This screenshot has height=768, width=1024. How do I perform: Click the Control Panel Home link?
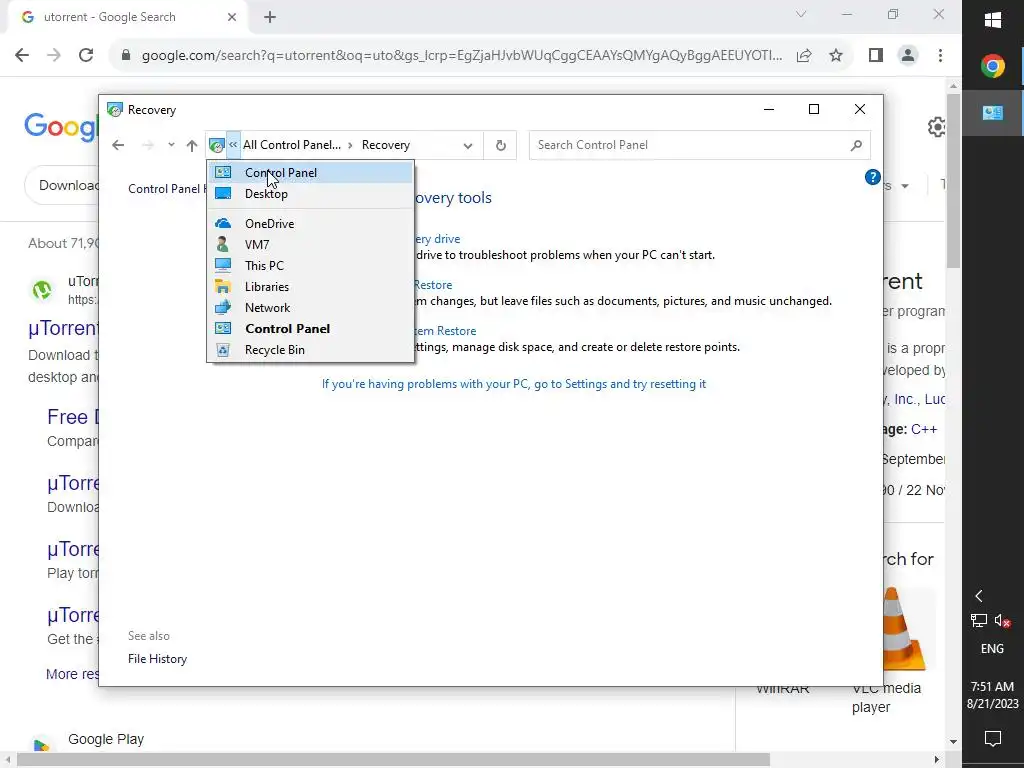[x=167, y=189]
